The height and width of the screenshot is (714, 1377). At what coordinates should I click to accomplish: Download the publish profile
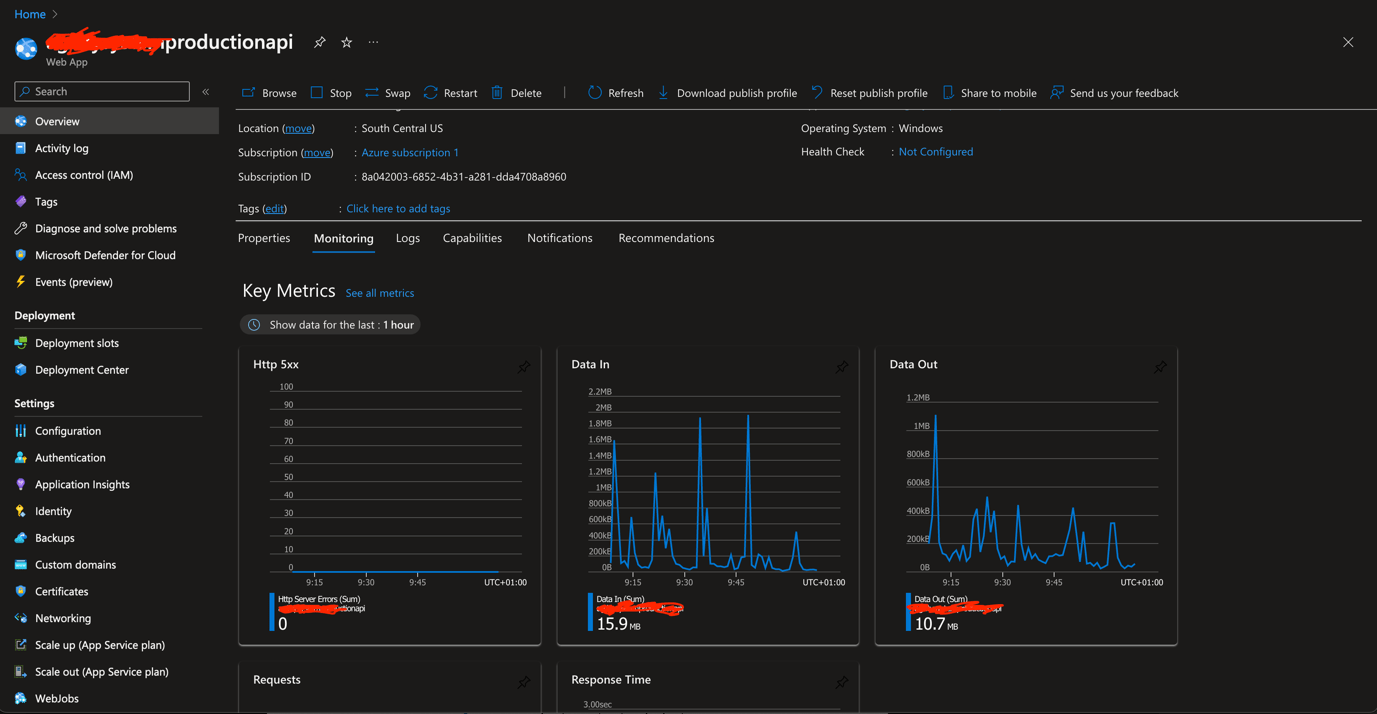(727, 93)
